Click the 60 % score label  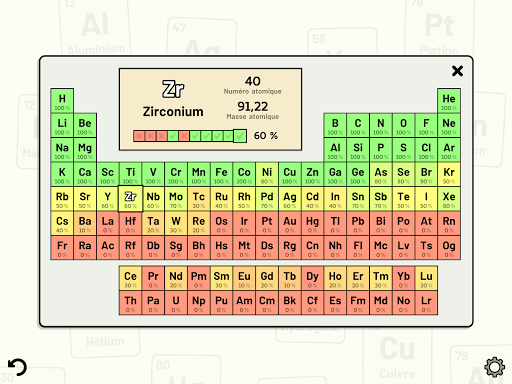click(266, 136)
